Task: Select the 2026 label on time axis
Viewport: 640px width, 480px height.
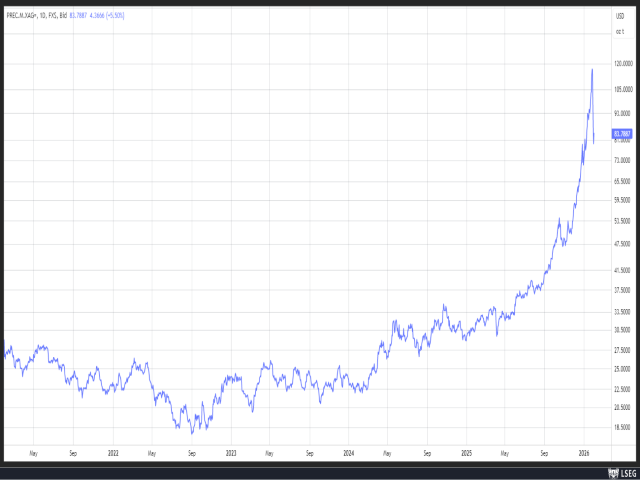Action: click(584, 452)
